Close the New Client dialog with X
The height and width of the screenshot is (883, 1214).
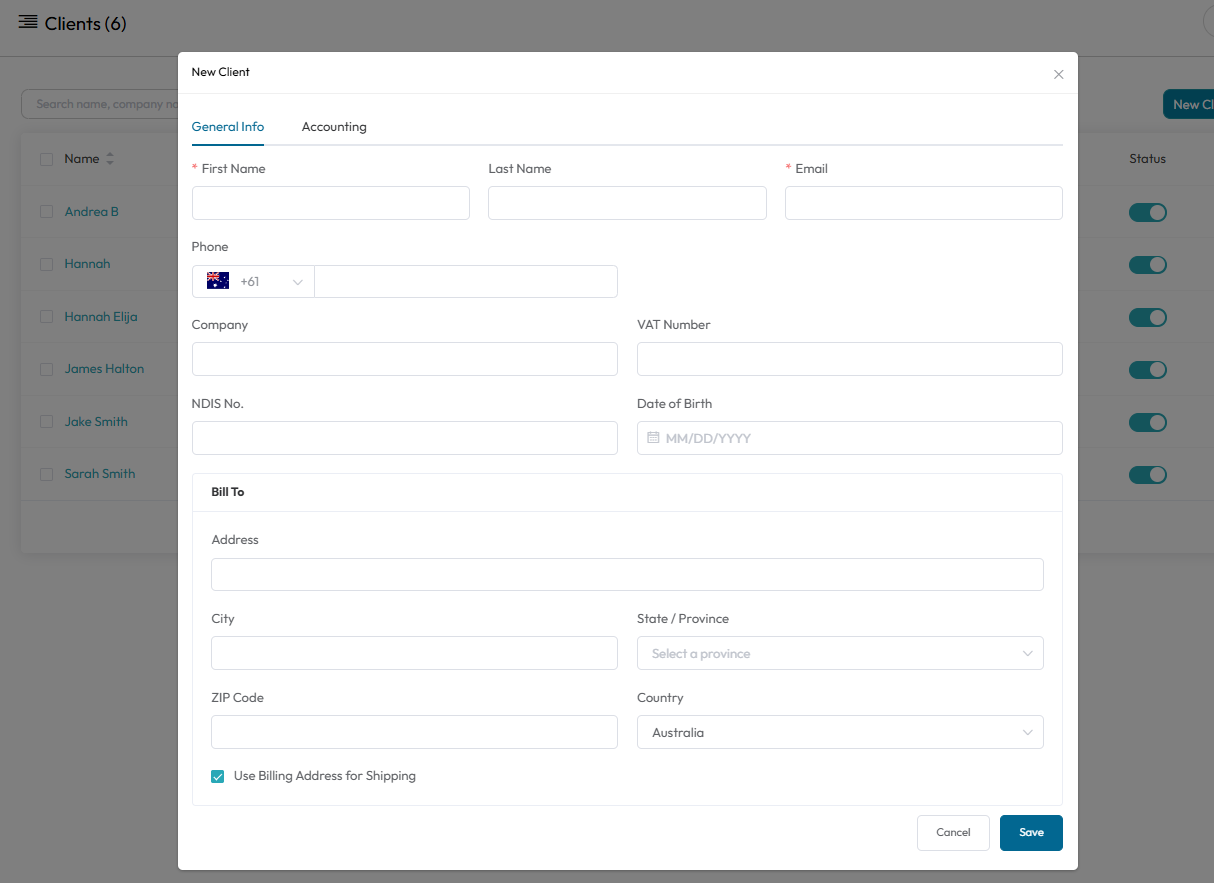(1058, 74)
